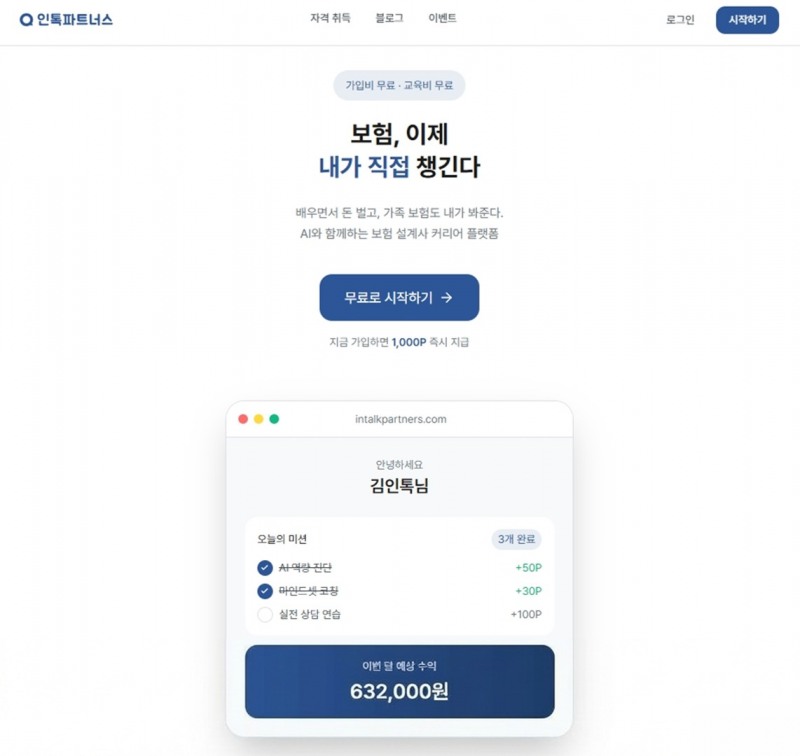This screenshot has height=756, width=800.
Task: Click the 3개 완료 progress badge
Action: tap(517, 538)
